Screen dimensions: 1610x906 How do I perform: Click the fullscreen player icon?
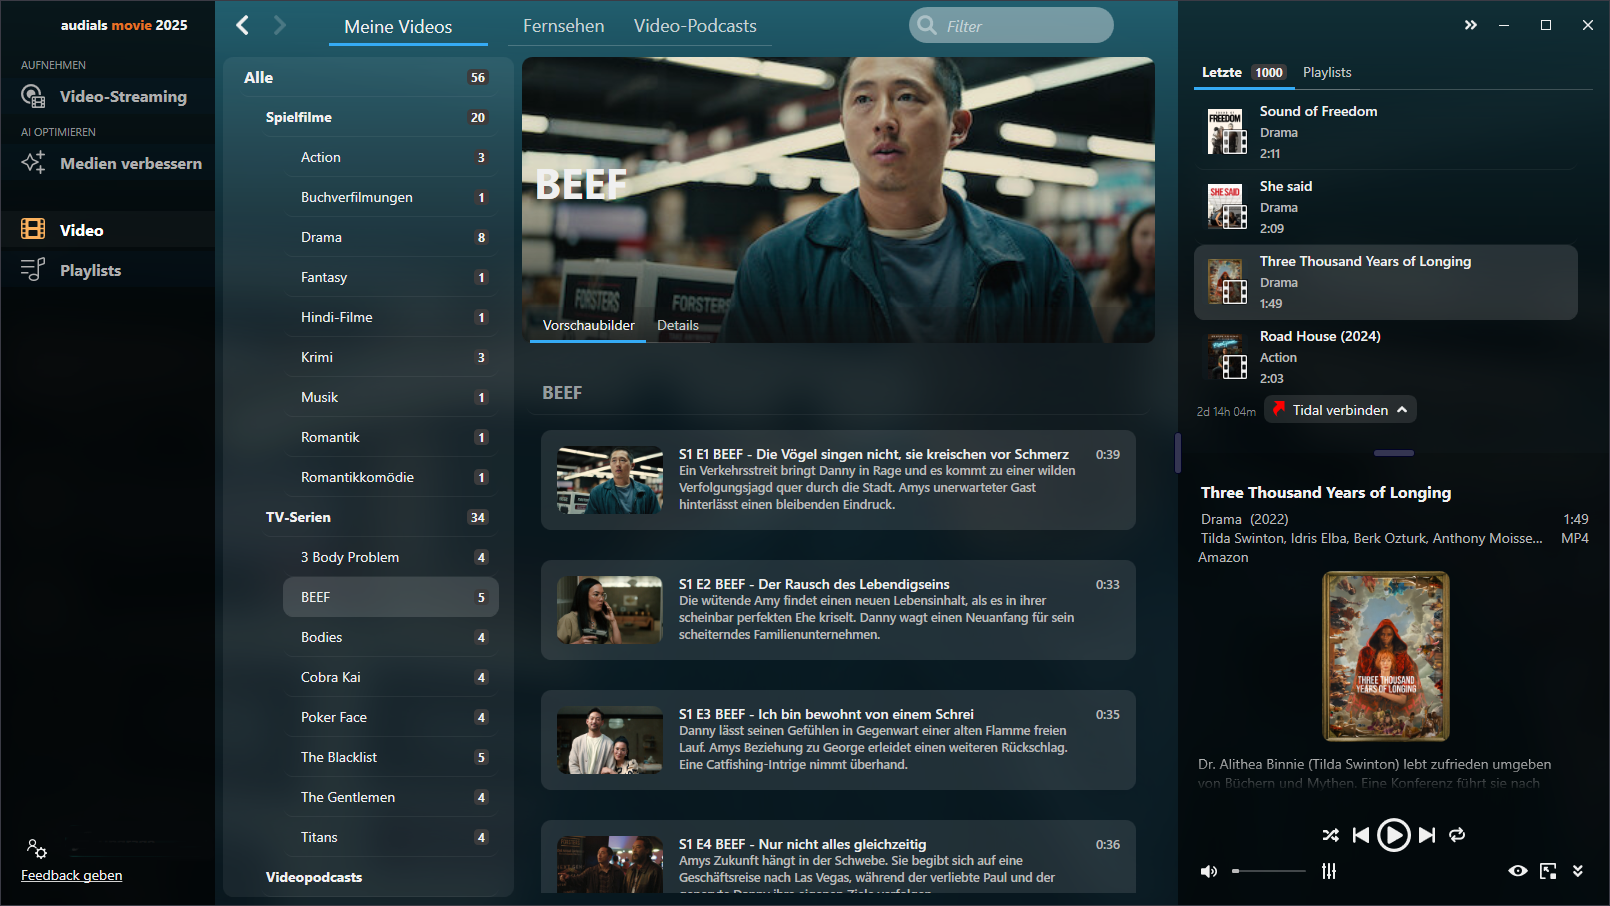[1548, 871]
